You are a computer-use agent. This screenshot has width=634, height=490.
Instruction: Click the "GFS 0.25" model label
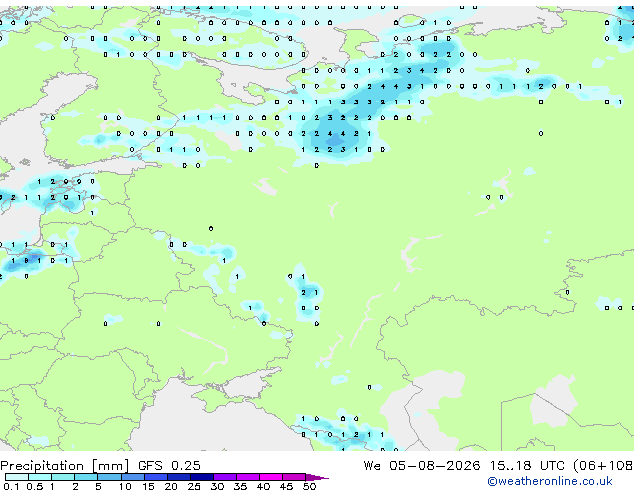tap(169, 465)
